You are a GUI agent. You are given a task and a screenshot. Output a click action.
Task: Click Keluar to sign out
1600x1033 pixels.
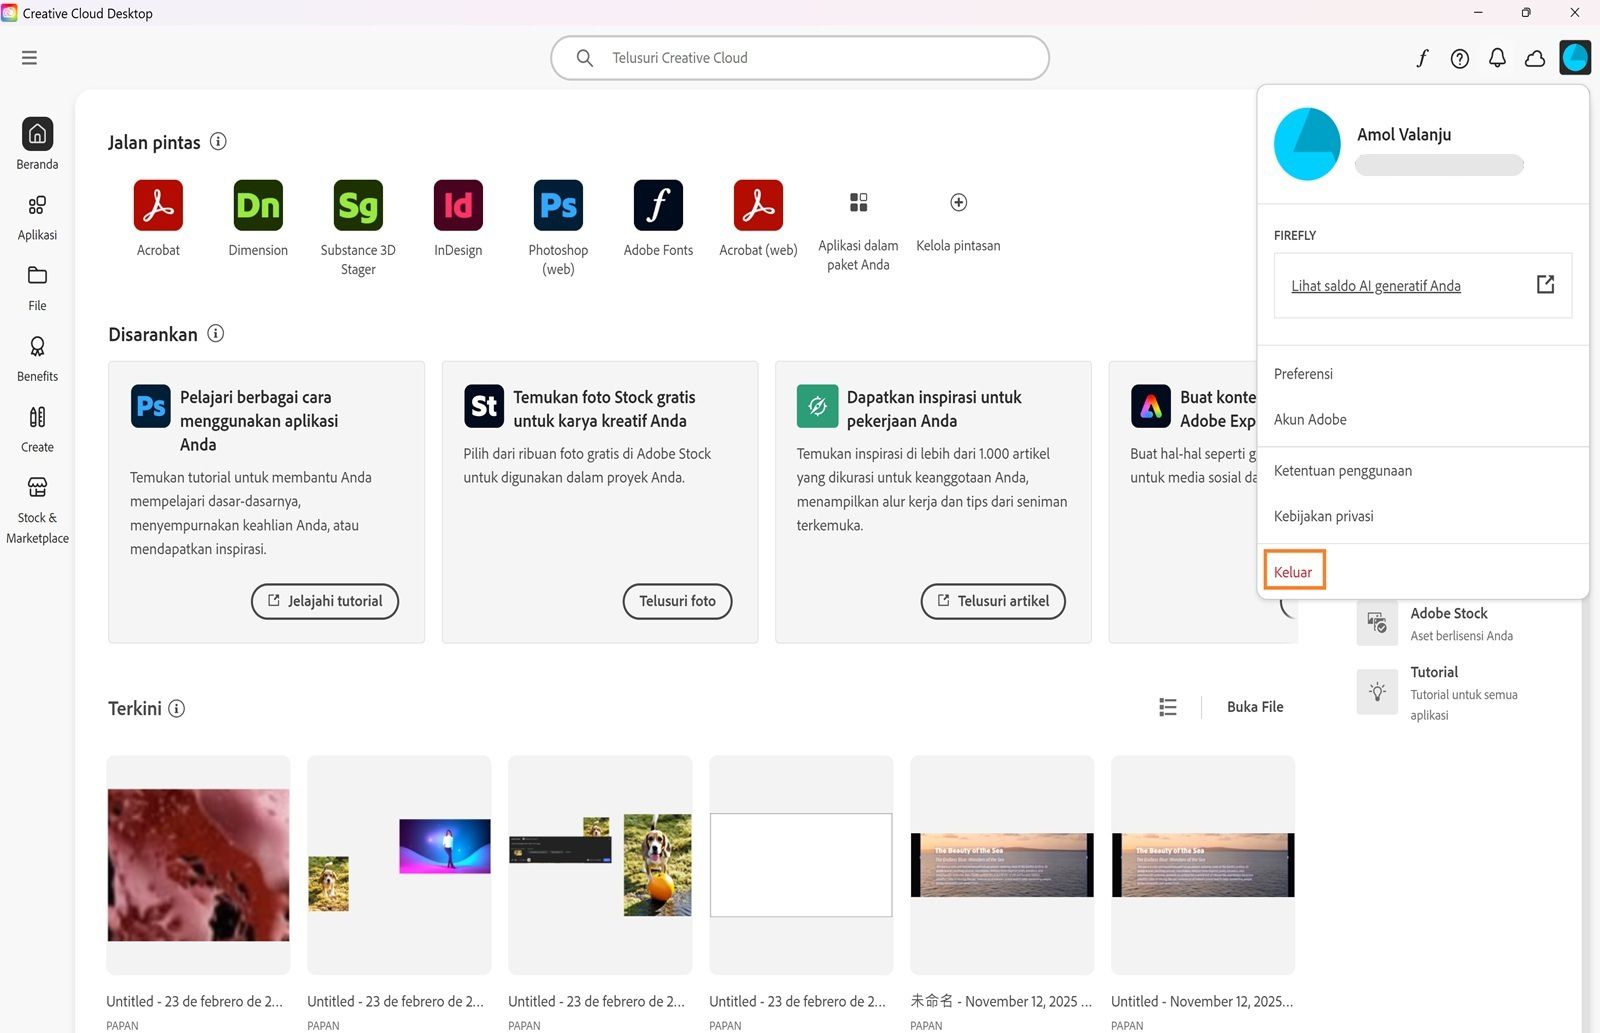[x=1294, y=572]
